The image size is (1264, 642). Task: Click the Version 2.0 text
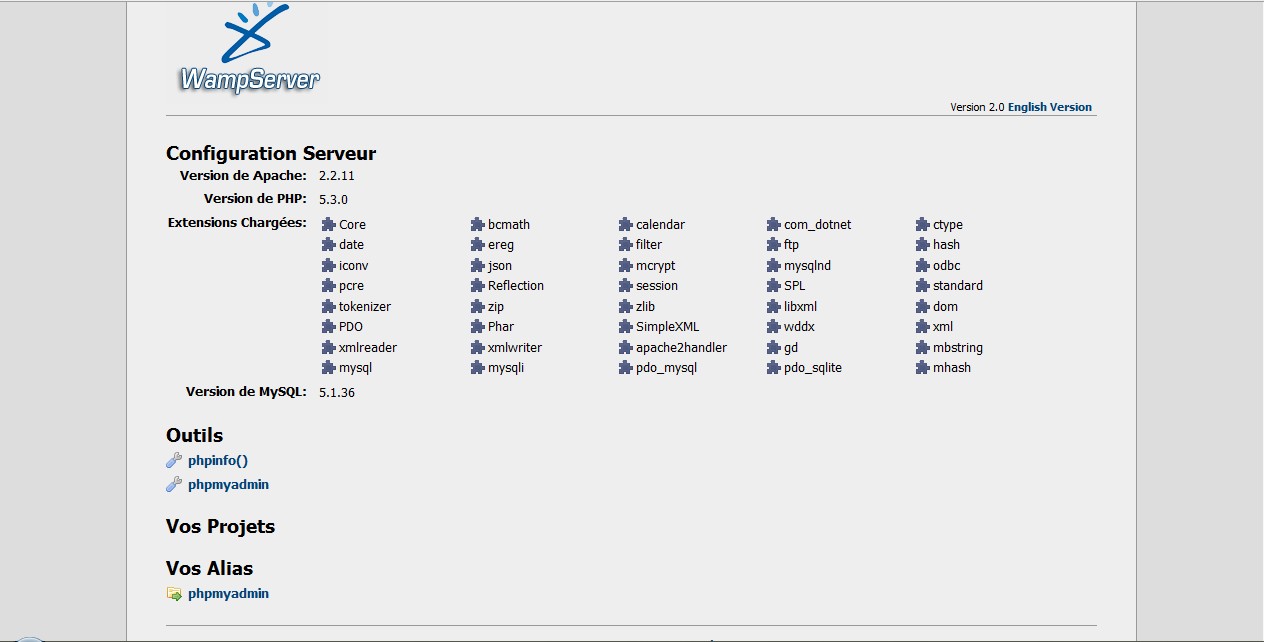[977, 107]
